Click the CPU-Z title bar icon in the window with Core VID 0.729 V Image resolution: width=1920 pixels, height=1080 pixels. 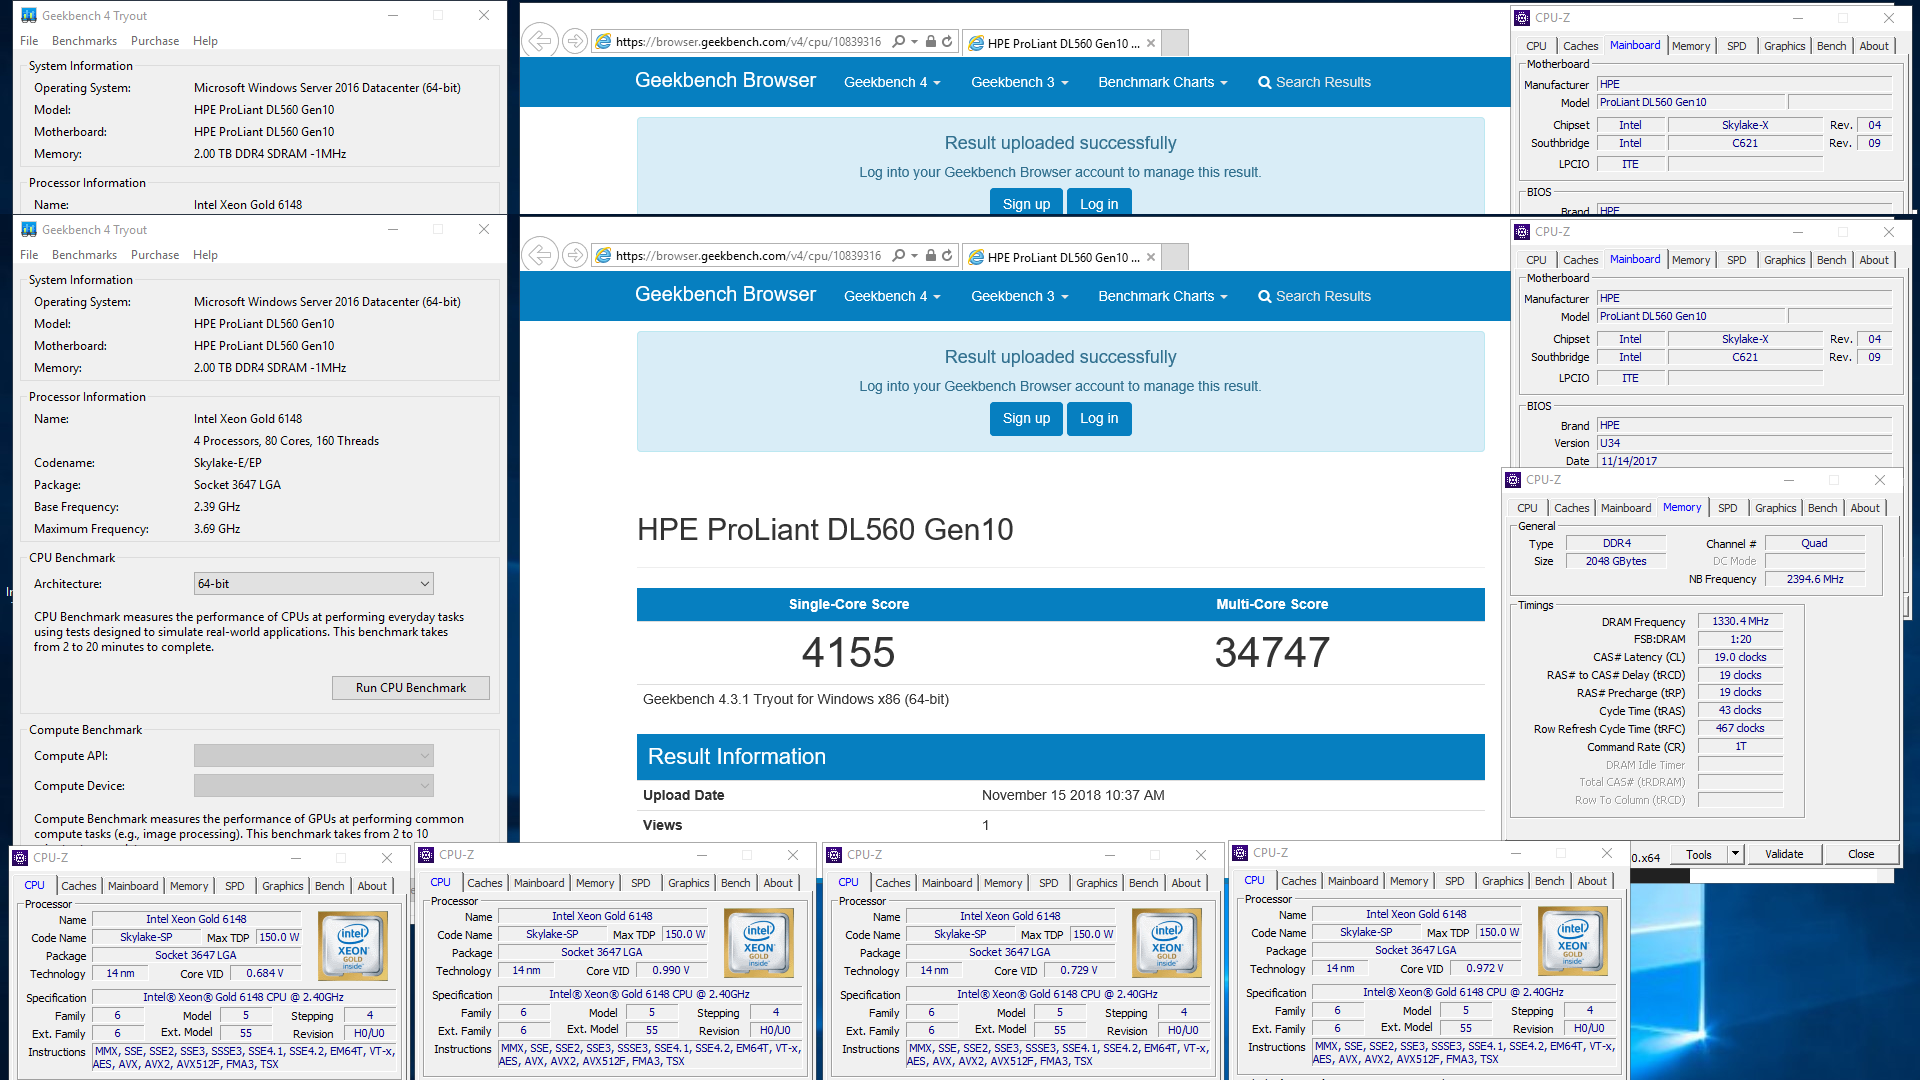pyautogui.click(x=834, y=855)
